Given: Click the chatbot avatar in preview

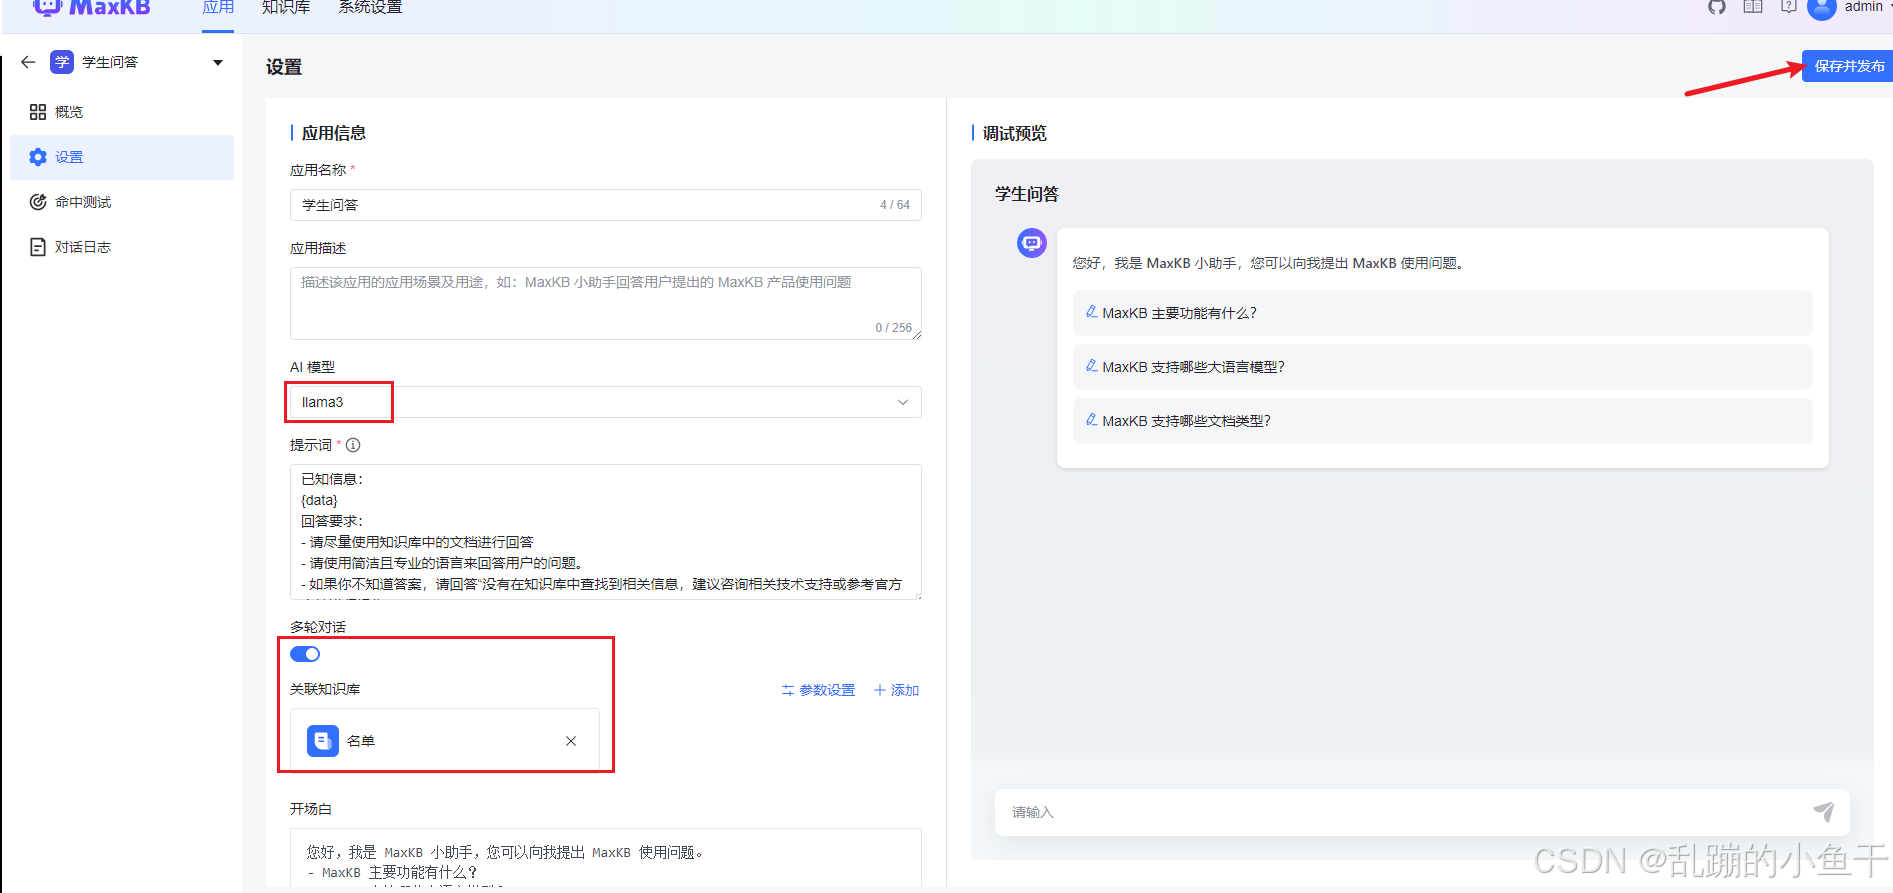Looking at the screenshot, I should pyautogui.click(x=1032, y=243).
